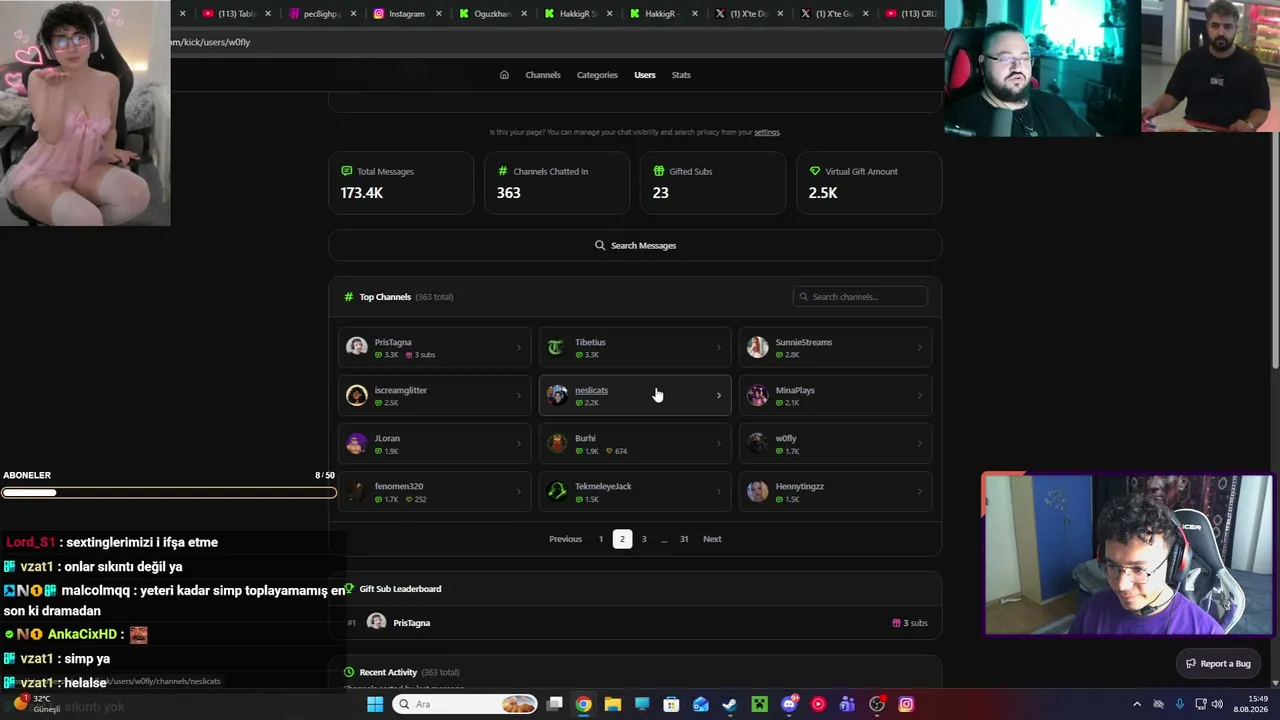Open Microsoft Teams from the taskbar

pyautogui.click(x=848, y=704)
